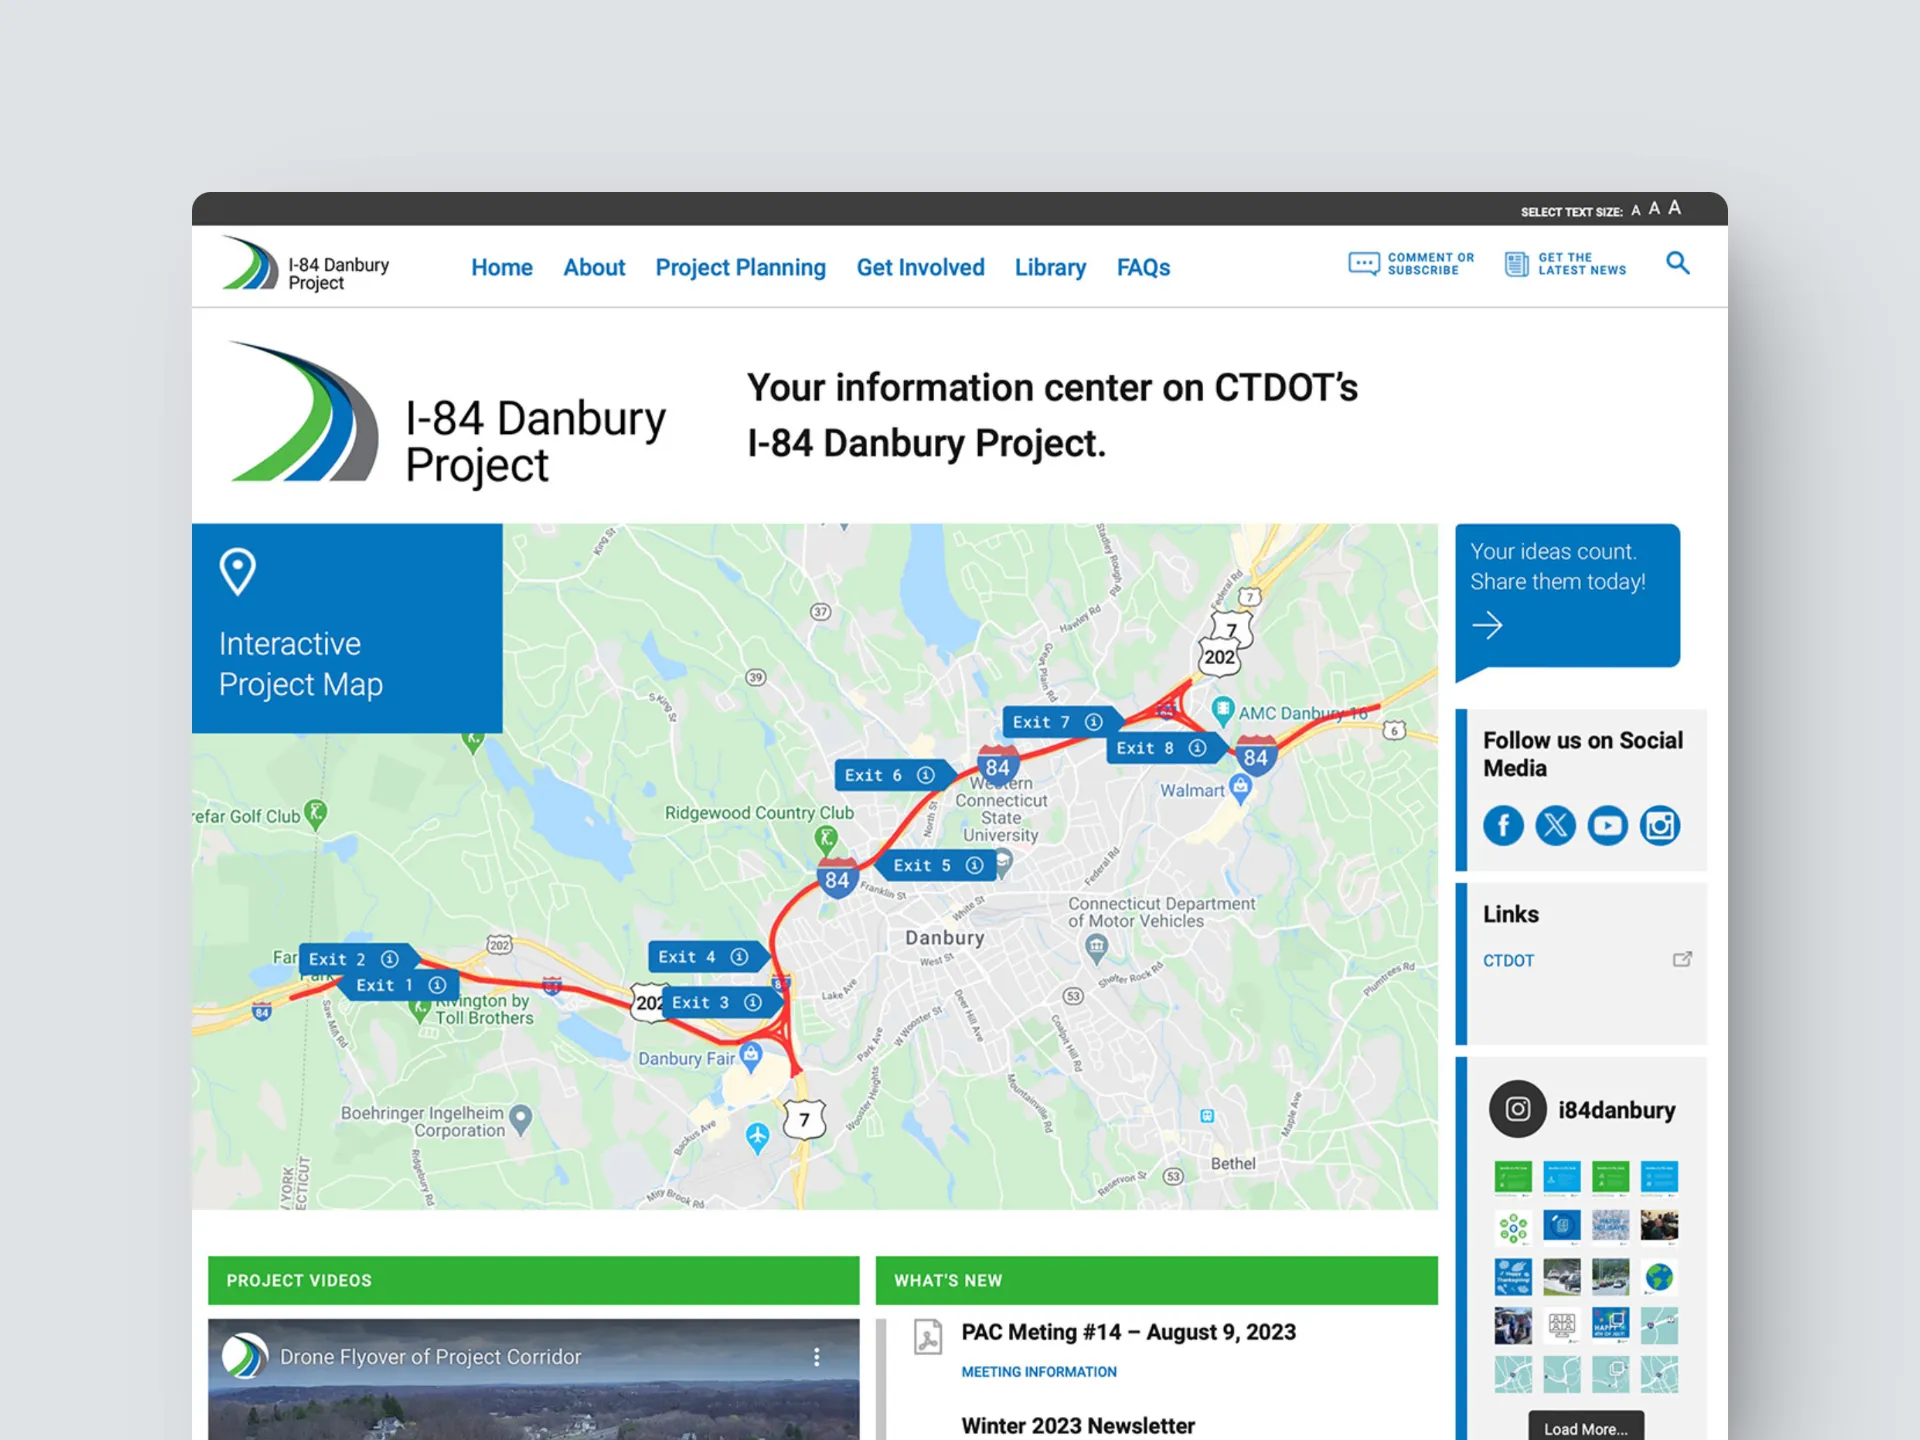Screen dimensions: 1920x1440
Task: Click the Exit 5 info icon on map
Action: point(974,865)
